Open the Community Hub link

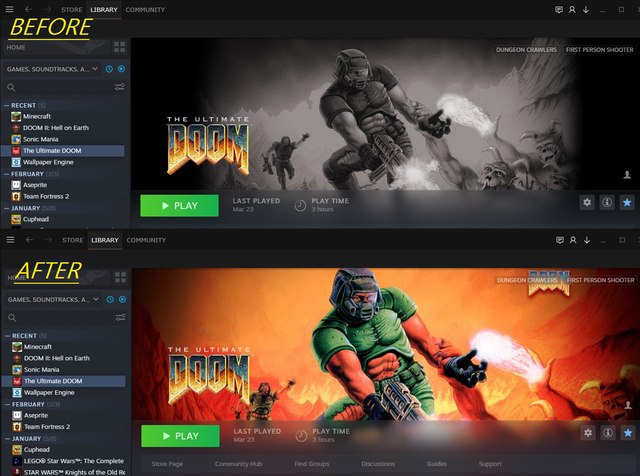(x=237, y=464)
